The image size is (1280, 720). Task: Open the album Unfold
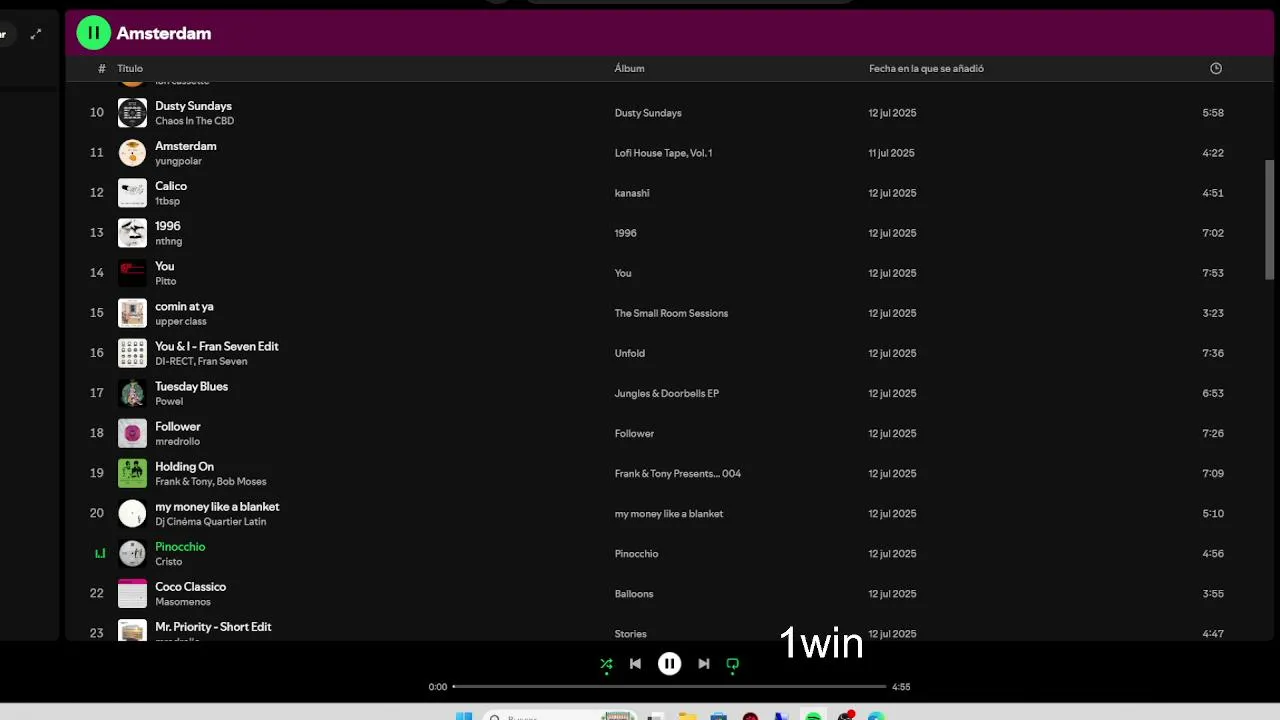pyautogui.click(x=629, y=353)
